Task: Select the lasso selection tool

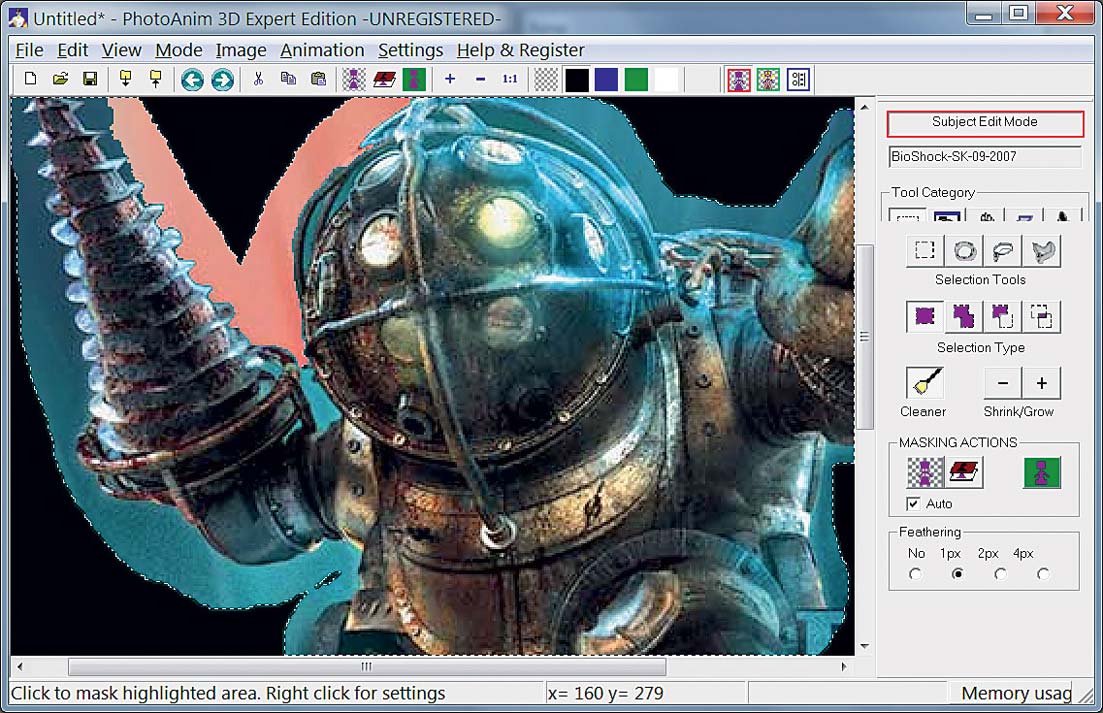Action: 1004,250
